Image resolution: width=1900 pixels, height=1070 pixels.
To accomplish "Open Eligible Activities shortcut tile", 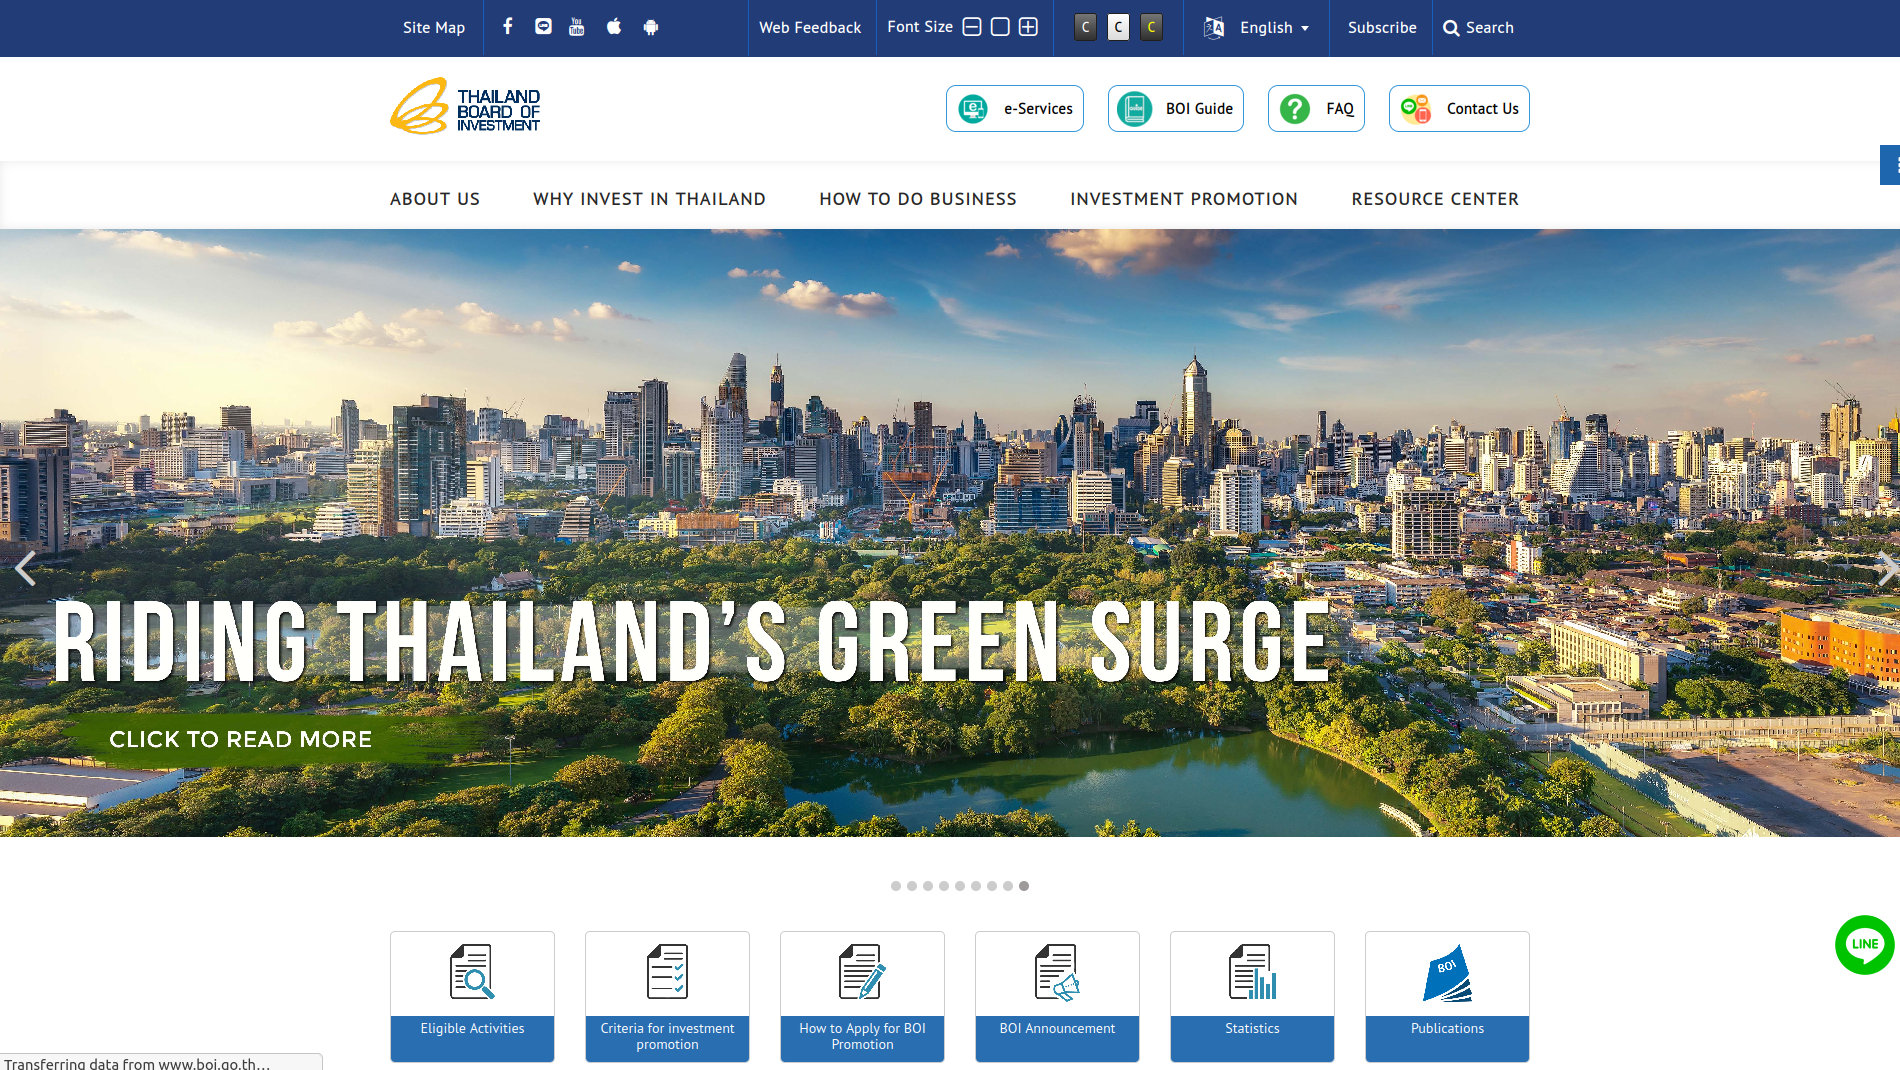I will pyautogui.click(x=472, y=996).
